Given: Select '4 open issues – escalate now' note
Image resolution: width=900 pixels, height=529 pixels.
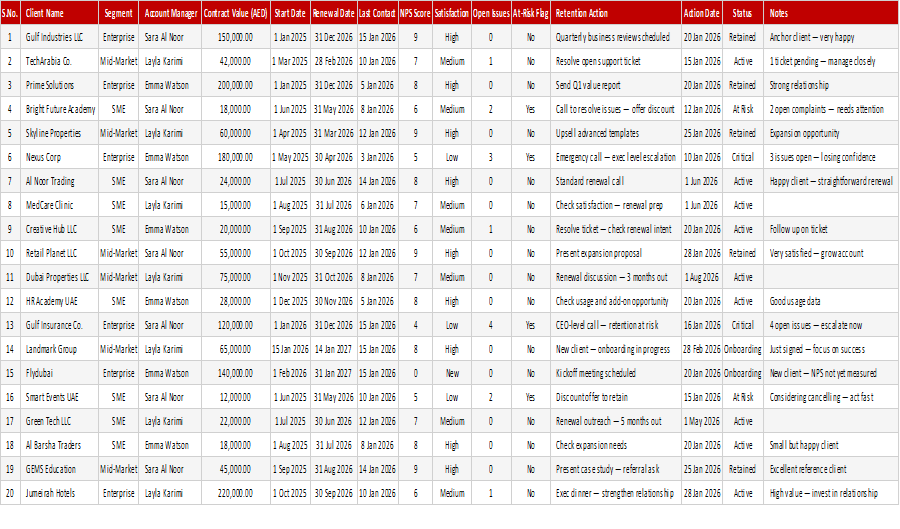Looking at the screenshot, I should [x=831, y=325].
